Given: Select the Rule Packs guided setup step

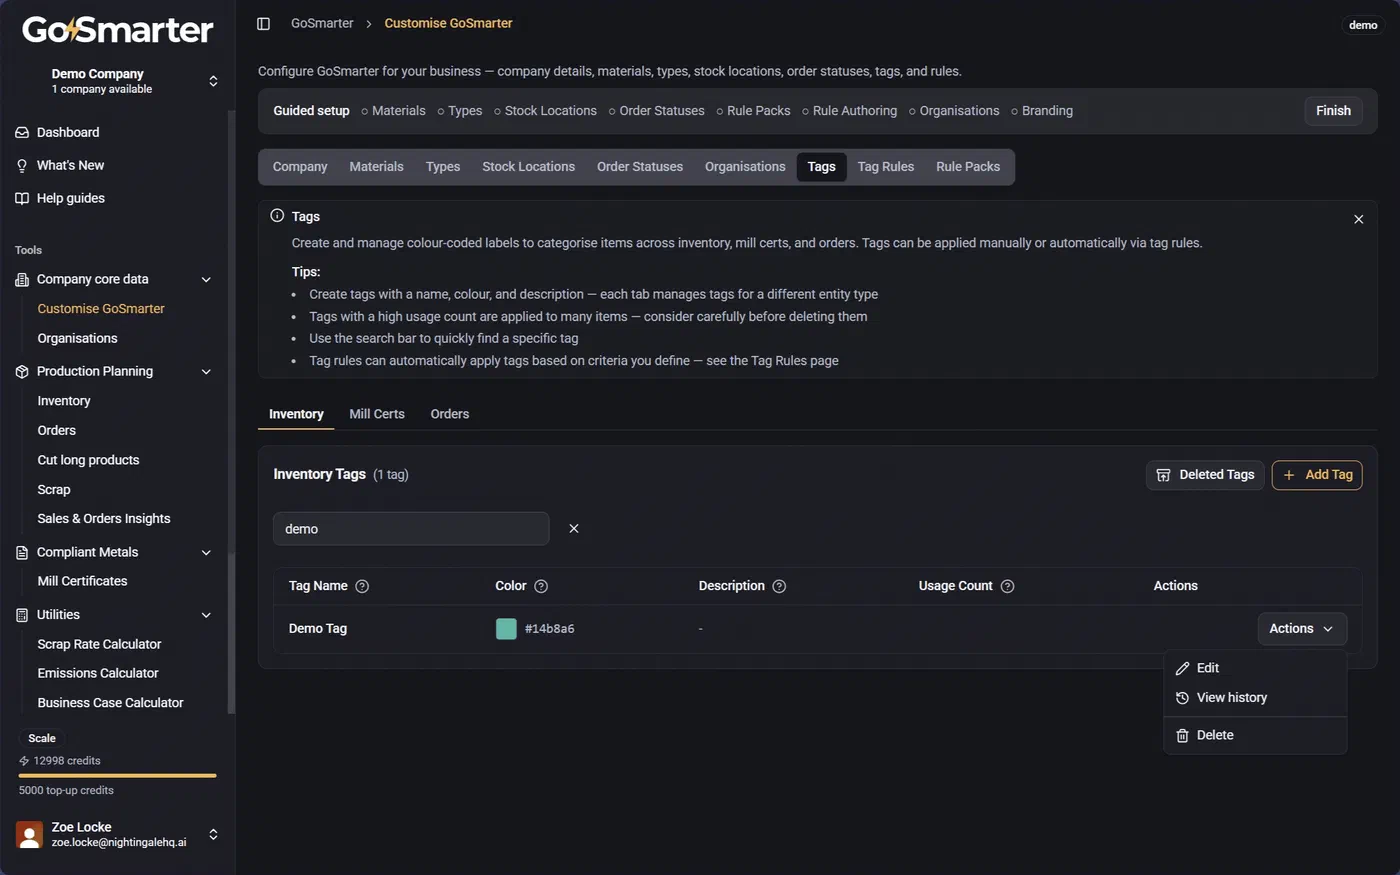Looking at the screenshot, I should [753, 111].
